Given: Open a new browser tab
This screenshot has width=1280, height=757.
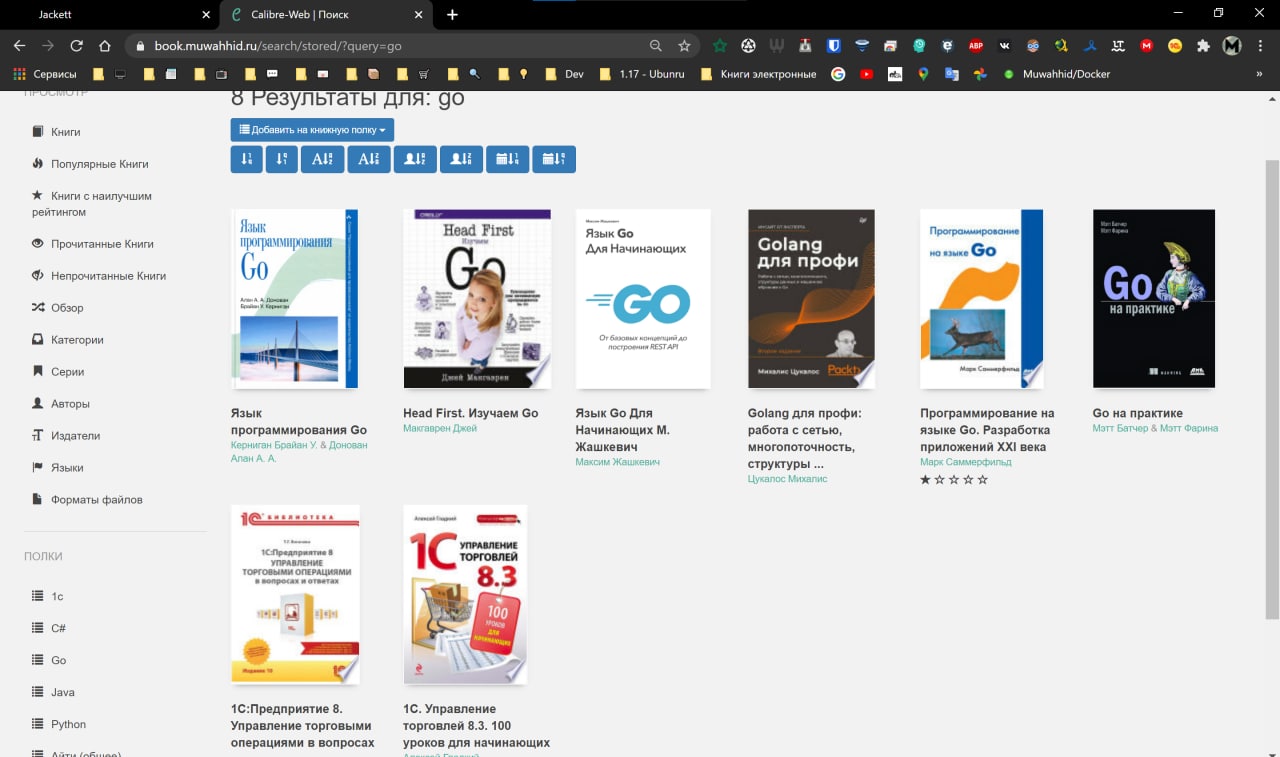Looking at the screenshot, I should coord(452,15).
